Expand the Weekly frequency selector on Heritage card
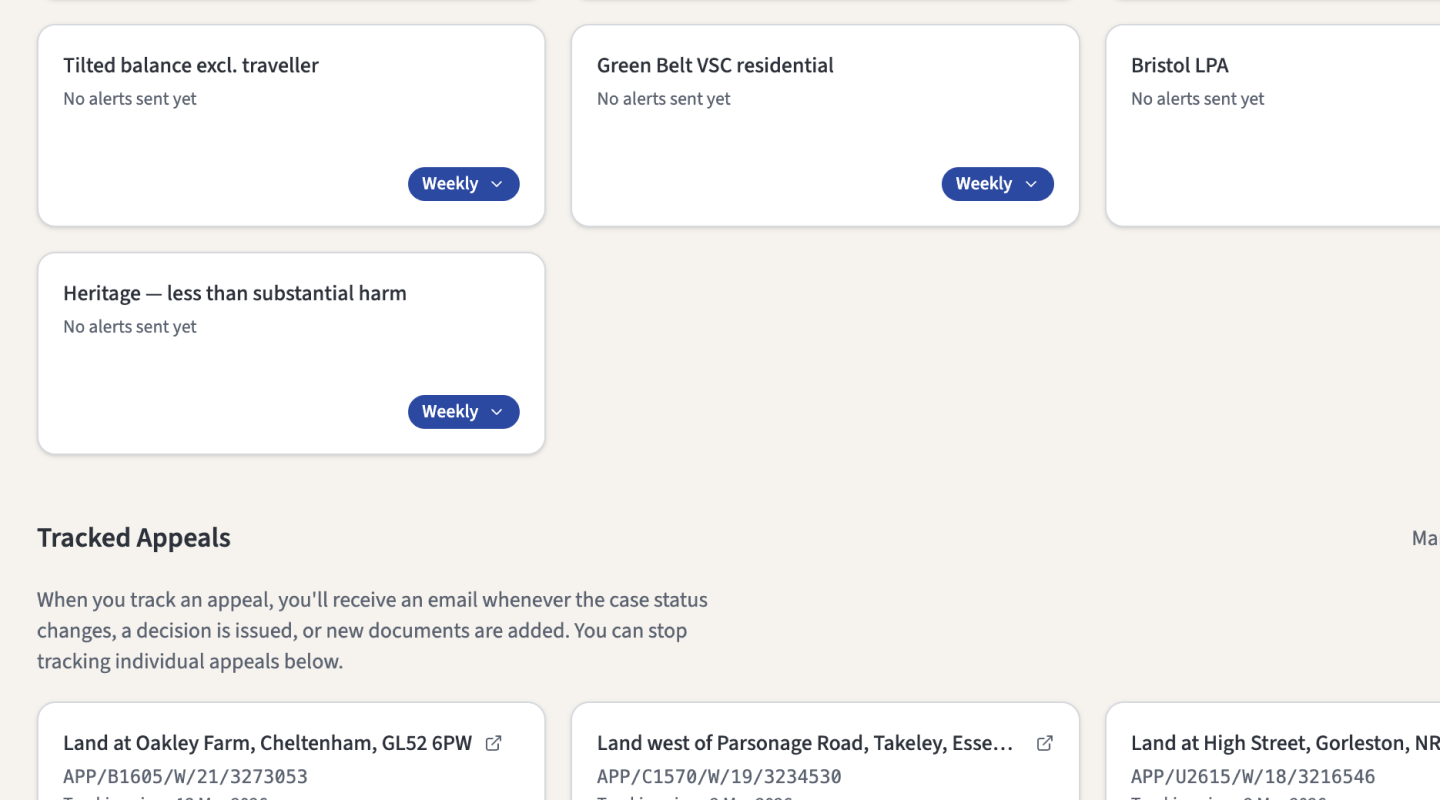This screenshot has height=800, width=1440. pos(463,412)
